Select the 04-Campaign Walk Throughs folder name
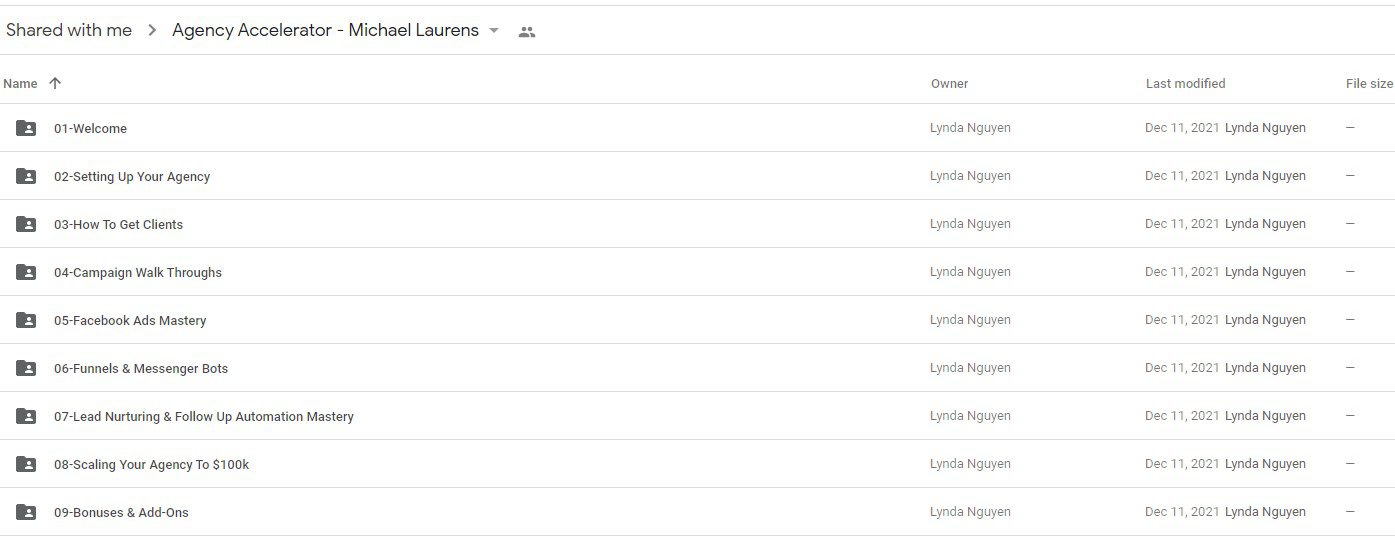1395x543 pixels. pyautogui.click(x=138, y=272)
